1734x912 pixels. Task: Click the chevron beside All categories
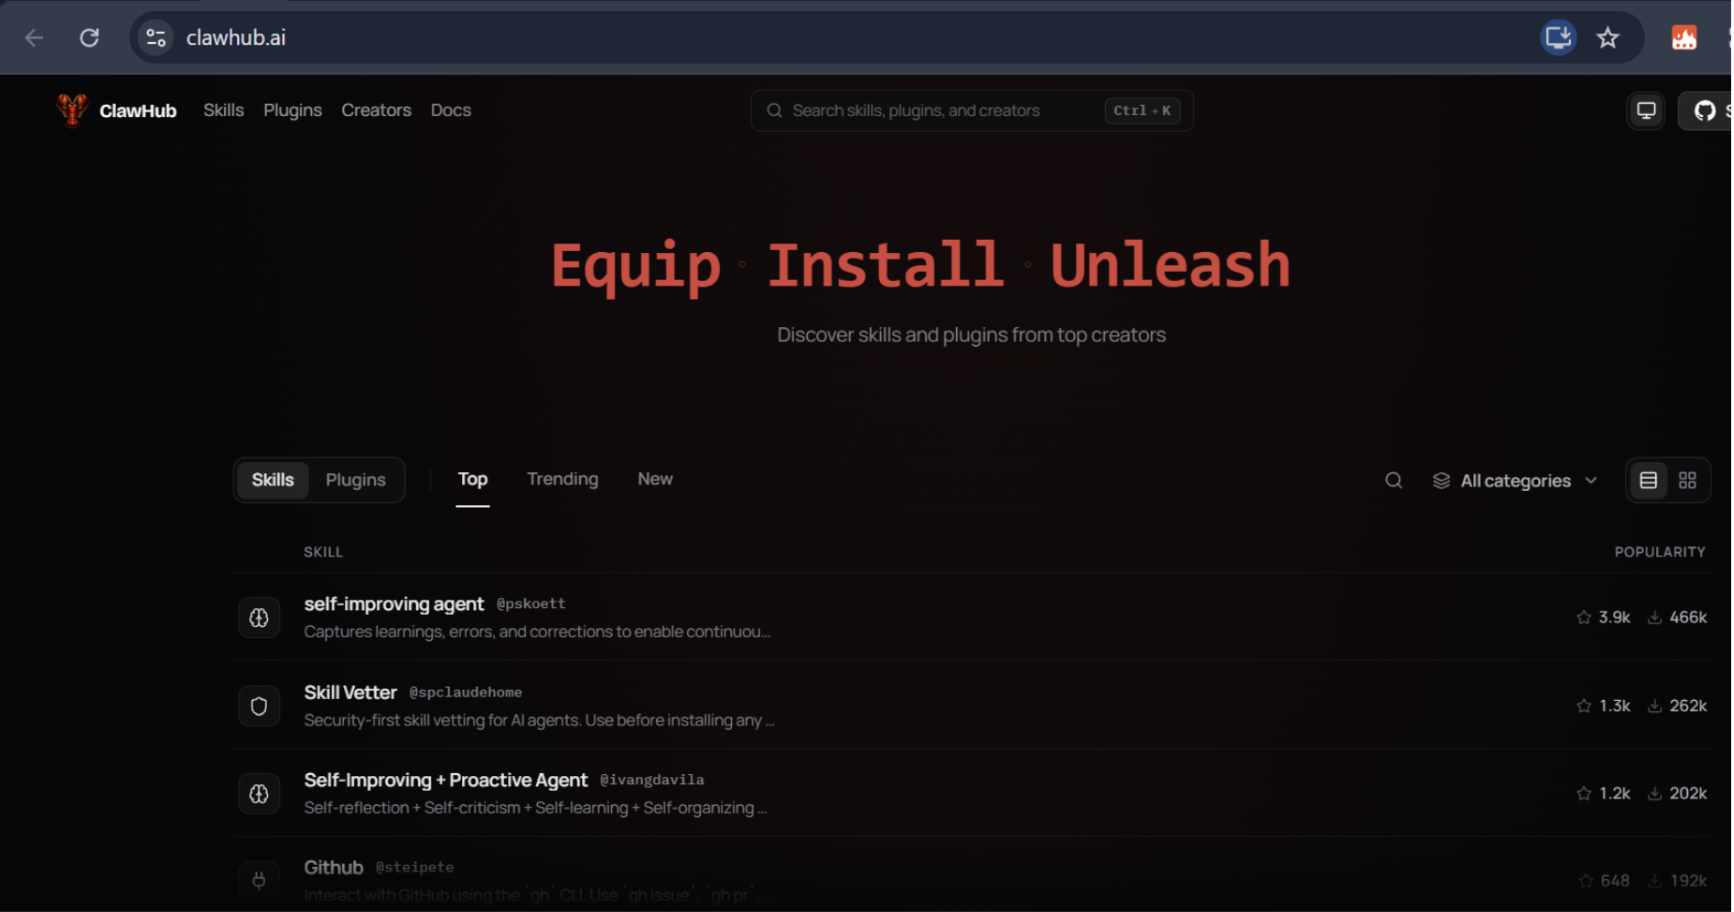point(1591,481)
